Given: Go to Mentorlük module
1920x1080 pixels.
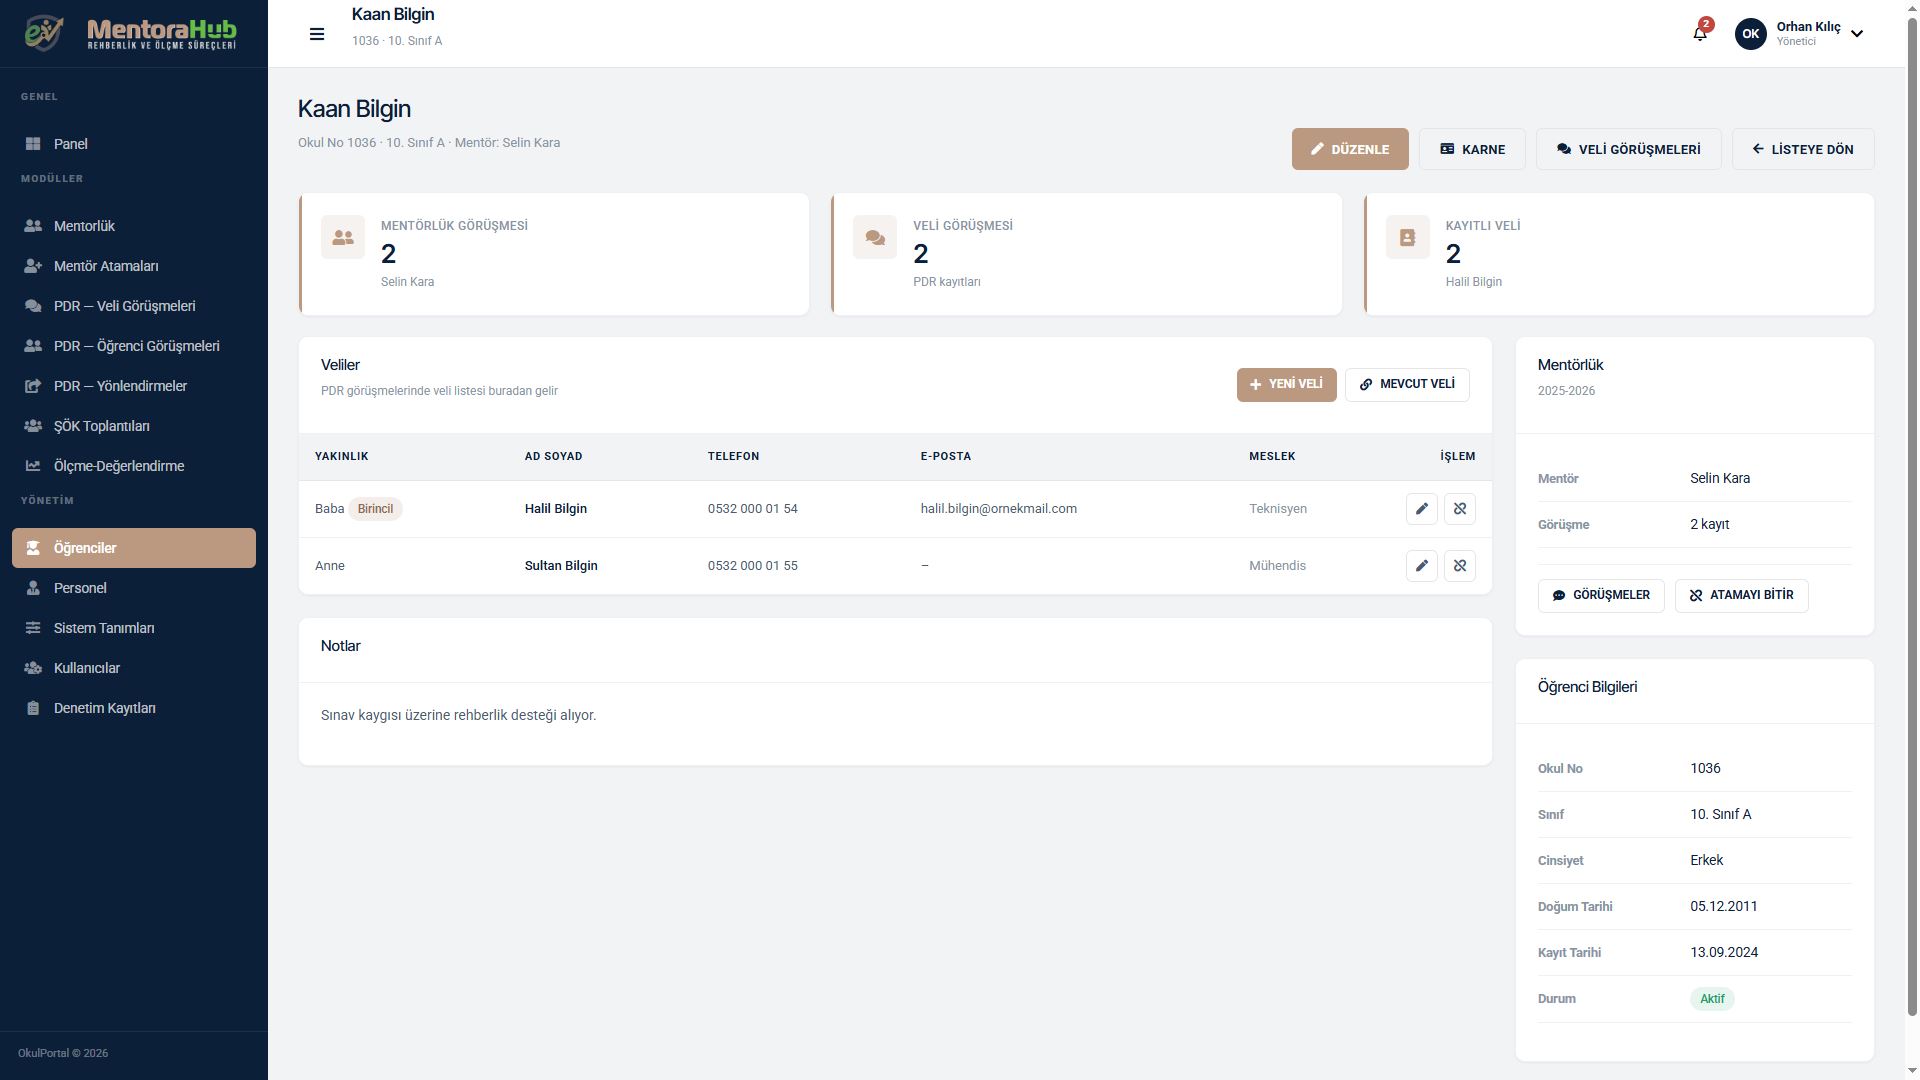Looking at the screenshot, I should pos(134,226).
